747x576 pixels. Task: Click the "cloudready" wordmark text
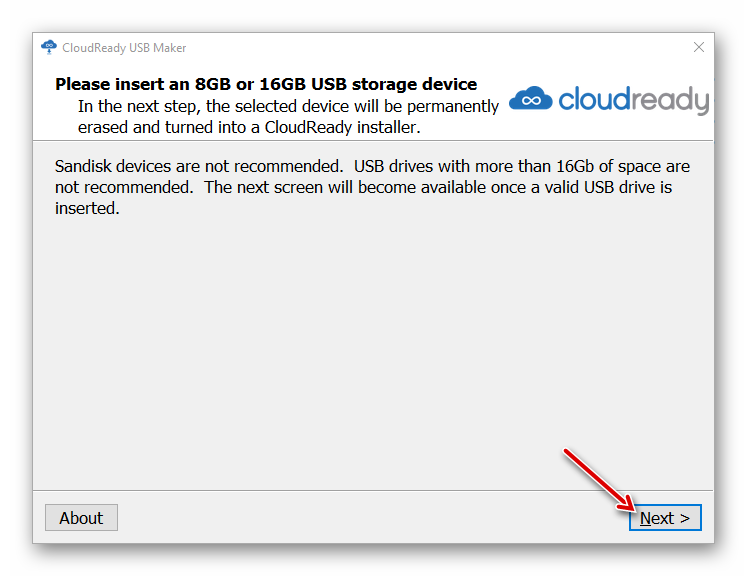tap(633, 99)
